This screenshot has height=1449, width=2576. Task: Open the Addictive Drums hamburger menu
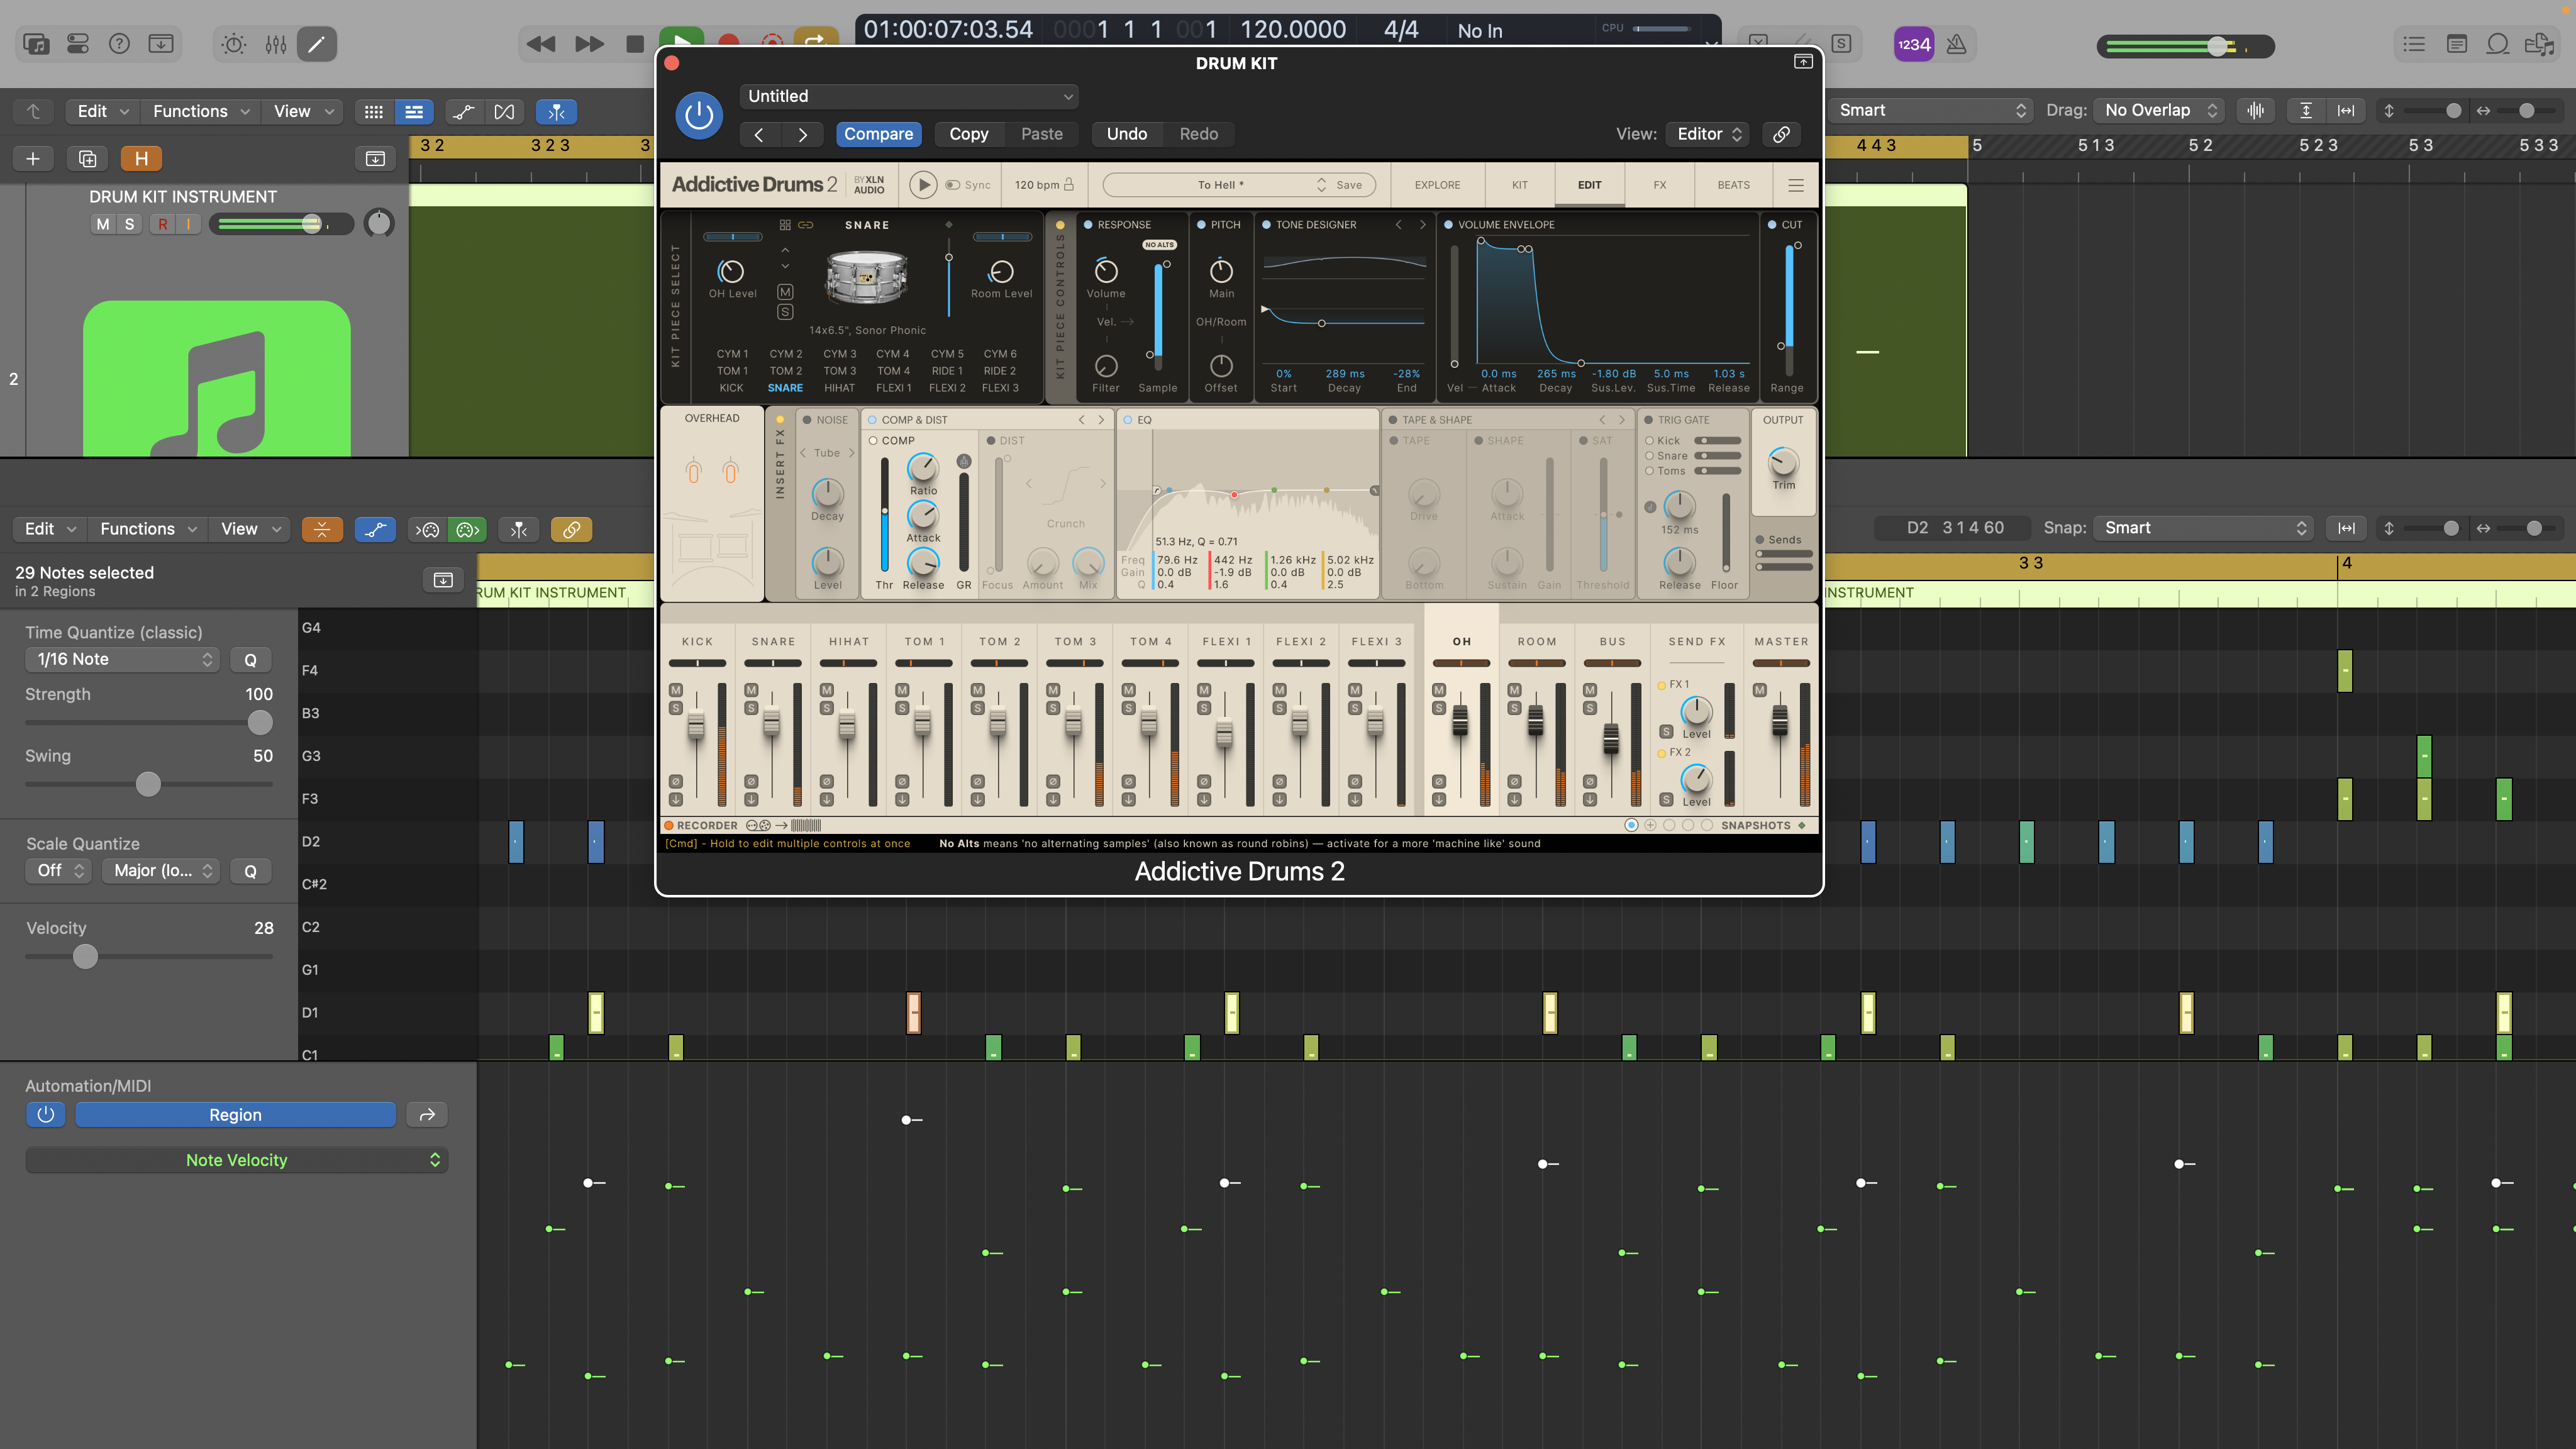(x=1796, y=185)
